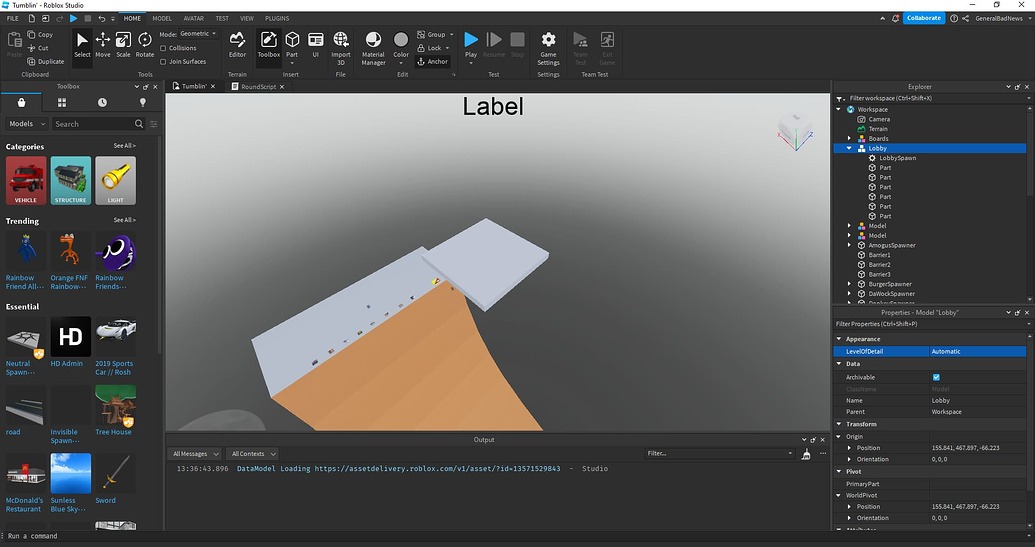Enable the Collisions checkbox
1035x547 pixels.
[x=163, y=48]
